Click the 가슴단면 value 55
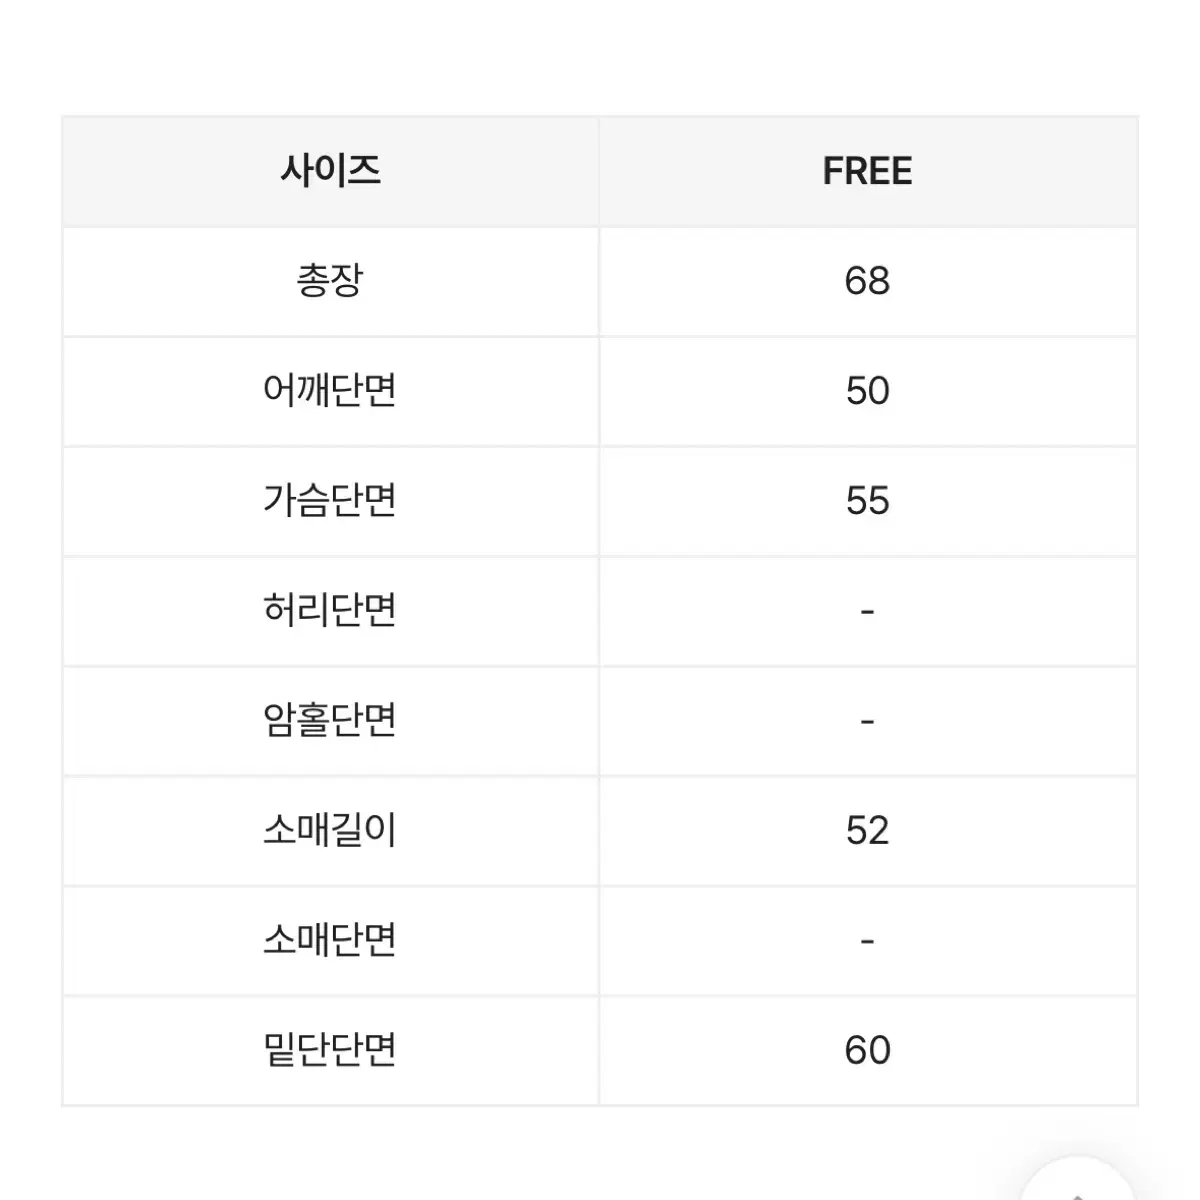 pos(867,501)
